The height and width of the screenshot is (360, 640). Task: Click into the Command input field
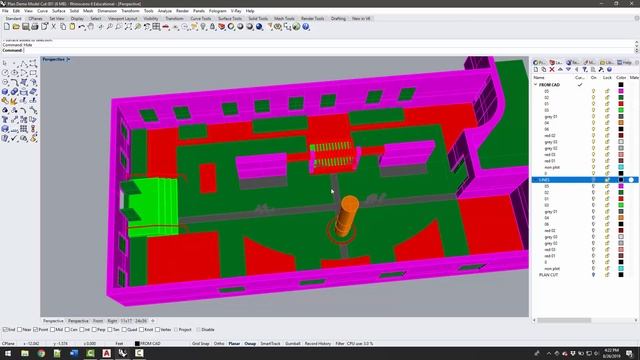(328, 50)
